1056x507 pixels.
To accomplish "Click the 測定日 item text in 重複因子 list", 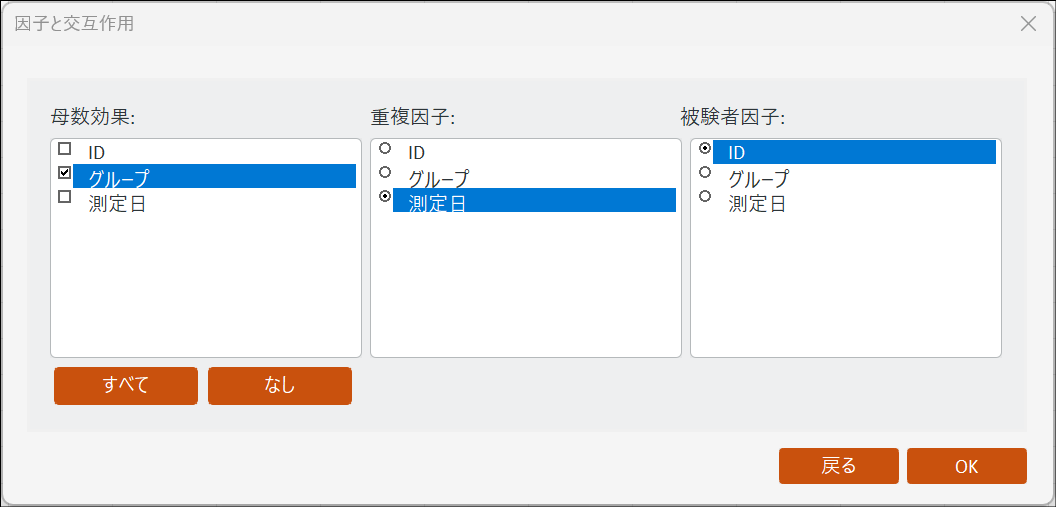I will [x=437, y=203].
